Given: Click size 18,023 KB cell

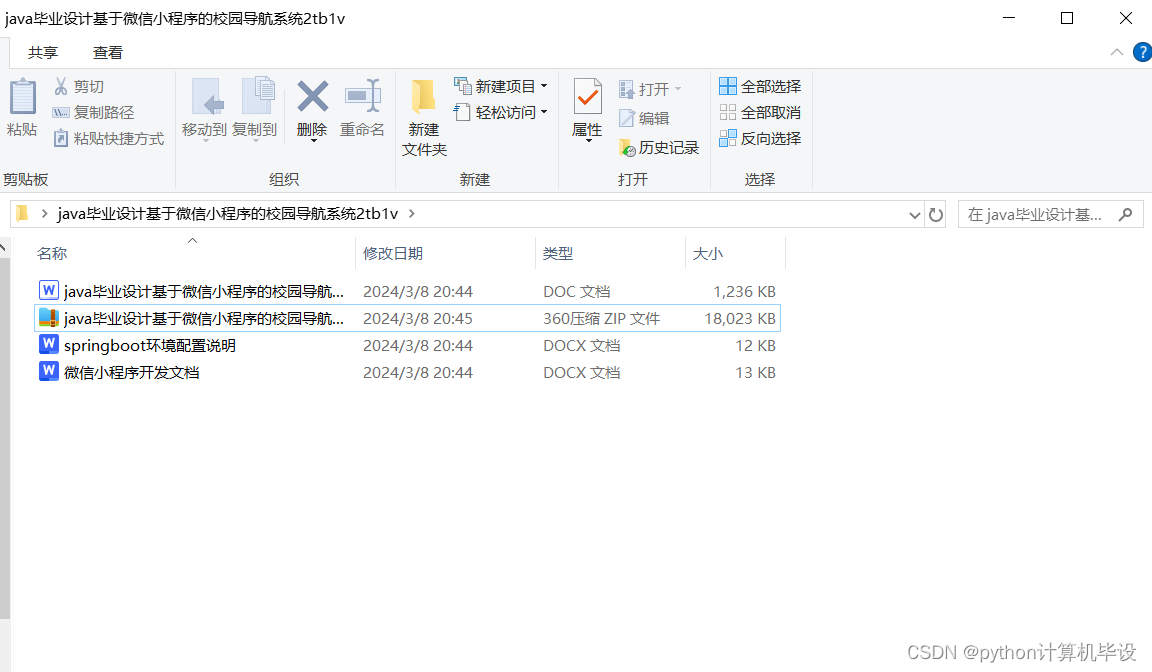Looking at the screenshot, I should [740, 319].
